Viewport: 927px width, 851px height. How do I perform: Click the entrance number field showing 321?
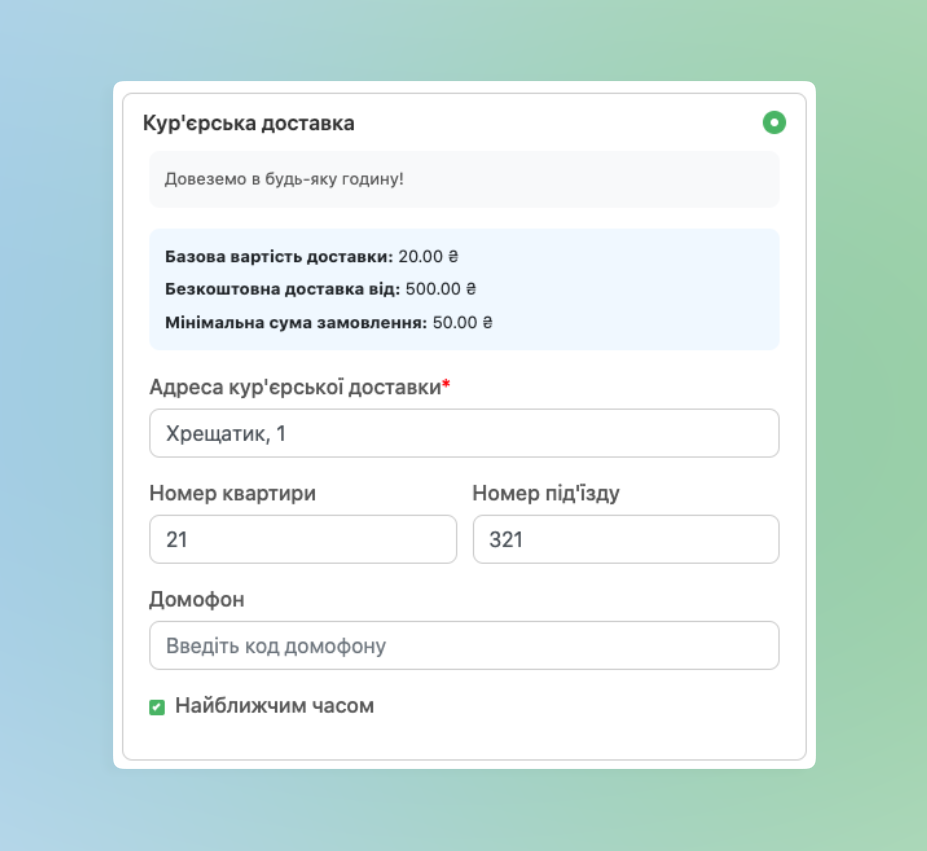coord(625,539)
